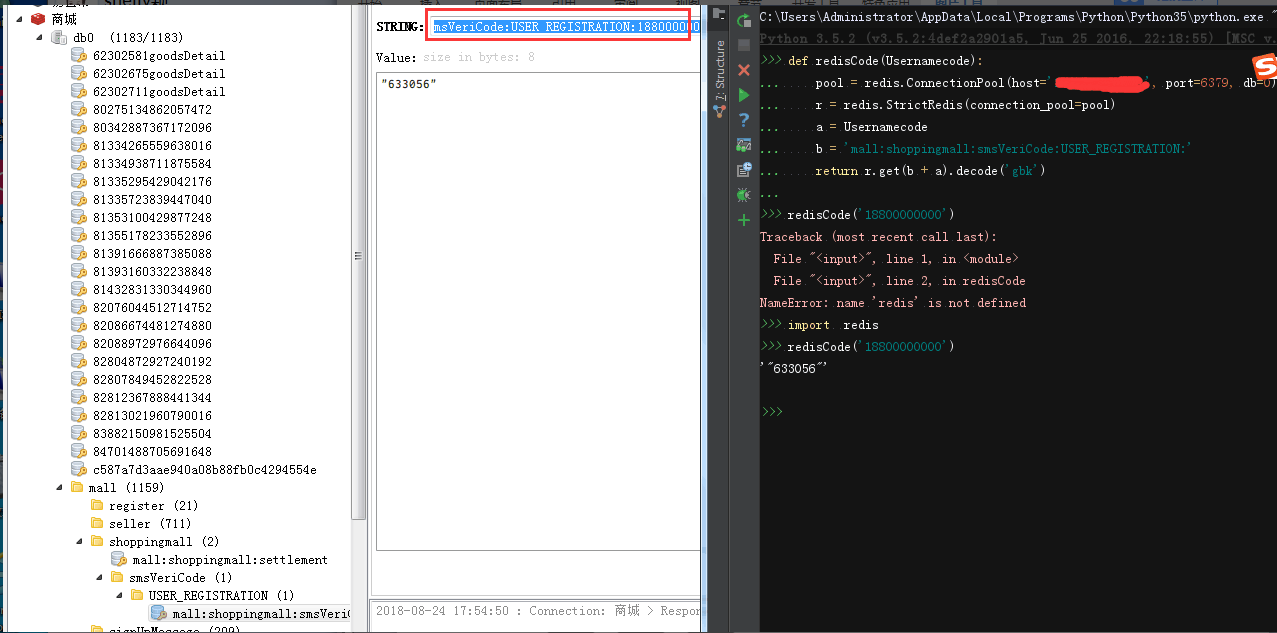Select key 82076044512714752
The image size is (1277, 633).
[152, 307]
